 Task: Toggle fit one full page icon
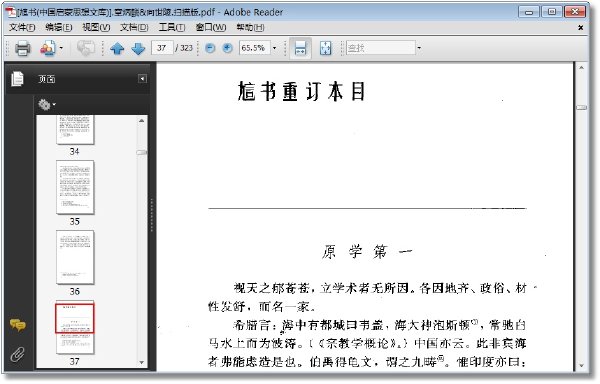[x=325, y=48]
